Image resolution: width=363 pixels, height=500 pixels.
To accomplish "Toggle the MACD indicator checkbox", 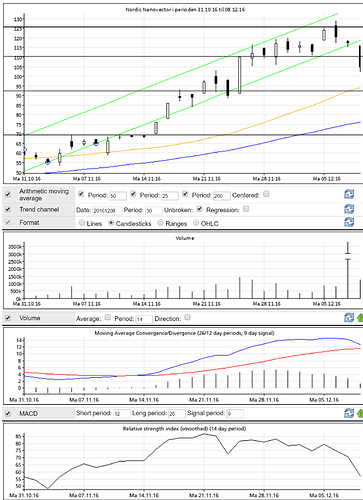I will pos(8,414).
